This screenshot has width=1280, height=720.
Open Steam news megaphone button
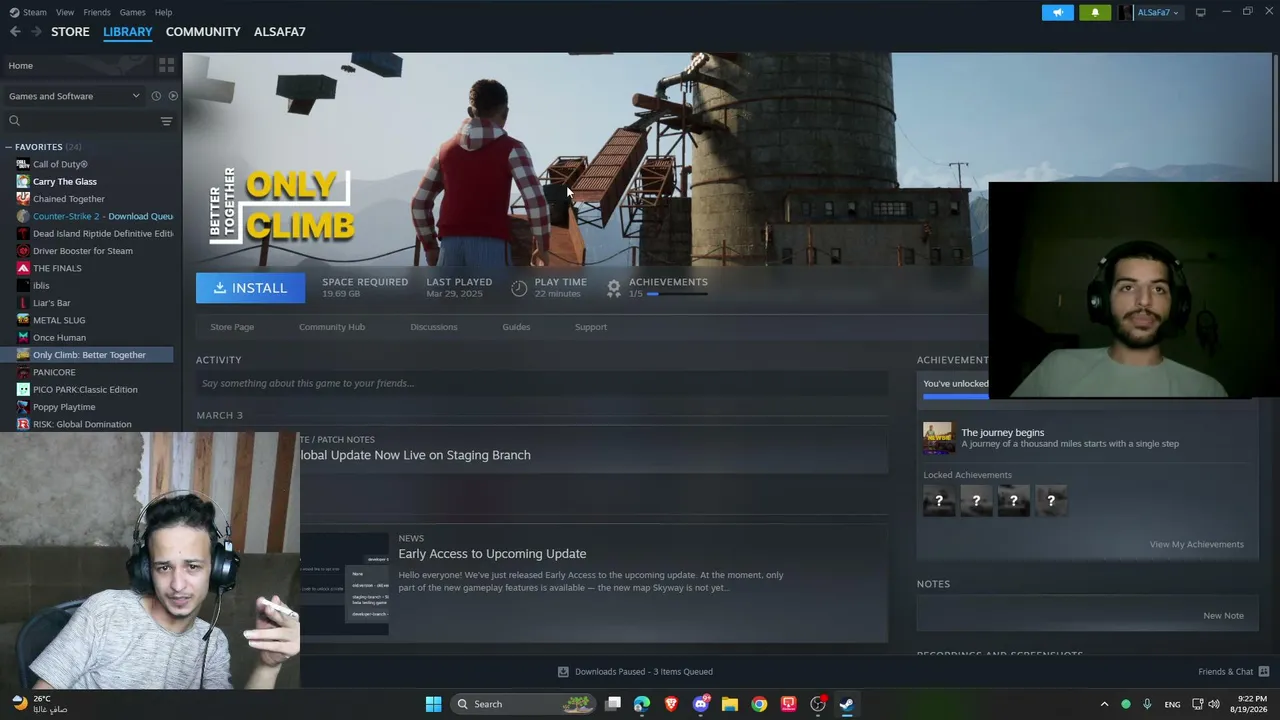click(x=1058, y=12)
